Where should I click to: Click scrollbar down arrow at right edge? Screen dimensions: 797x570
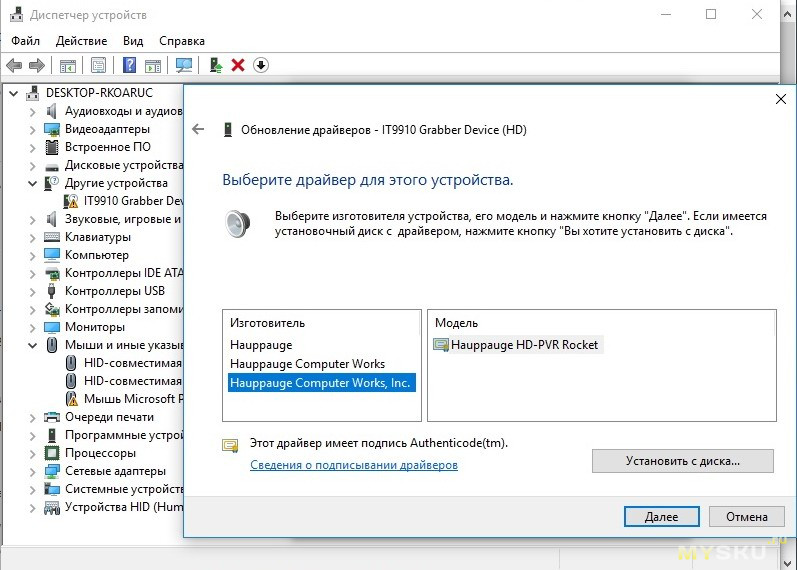coord(788,563)
